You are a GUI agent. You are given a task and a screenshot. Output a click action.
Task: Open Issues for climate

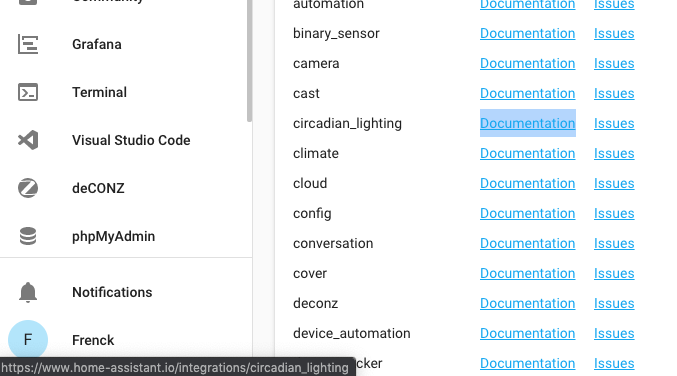[614, 153]
